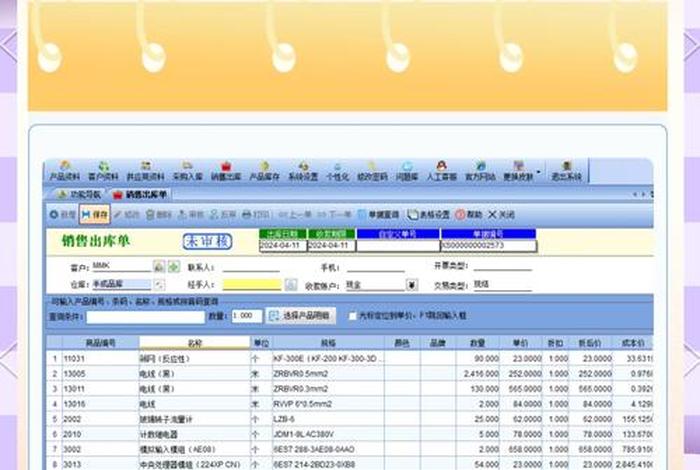Viewport: 700px width, 470px height.
Task: Click the 修改密码 icon
Action: 370,170
